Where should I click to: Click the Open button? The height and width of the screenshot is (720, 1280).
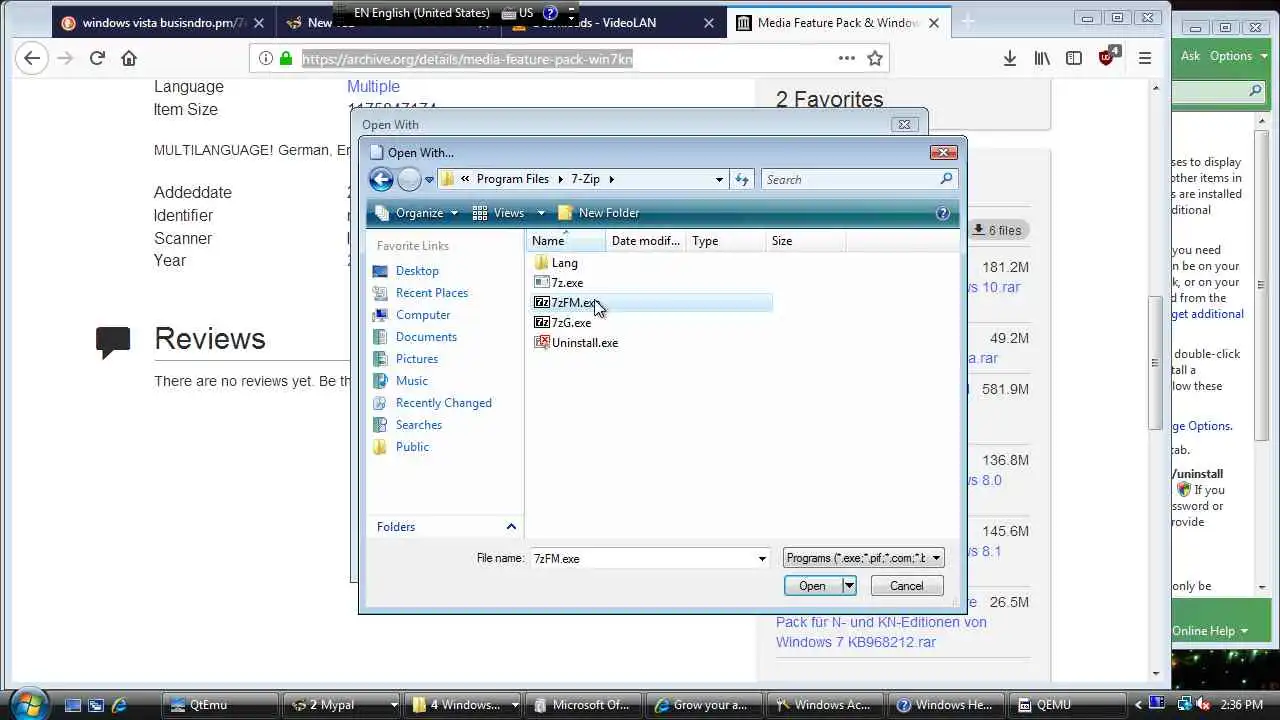click(x=813, y=586)
